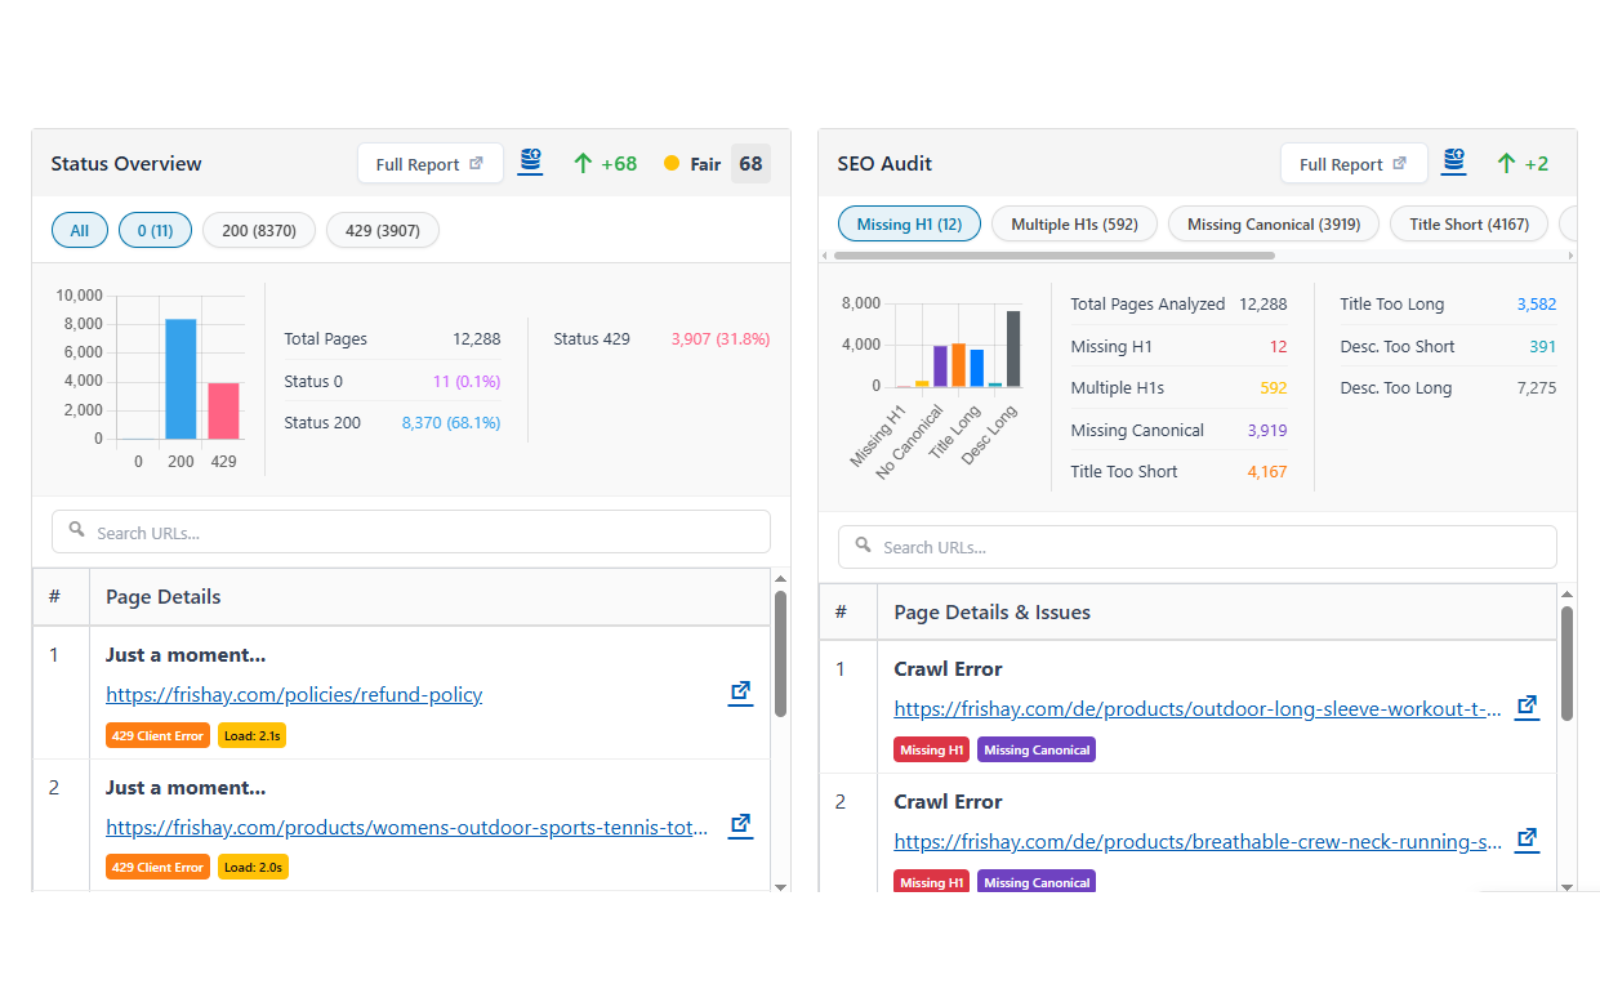Open outdoor-long-sleeve page via its external link icon
Viewport: 1600px width, 1000px height.
click(x=1527, y=707)
